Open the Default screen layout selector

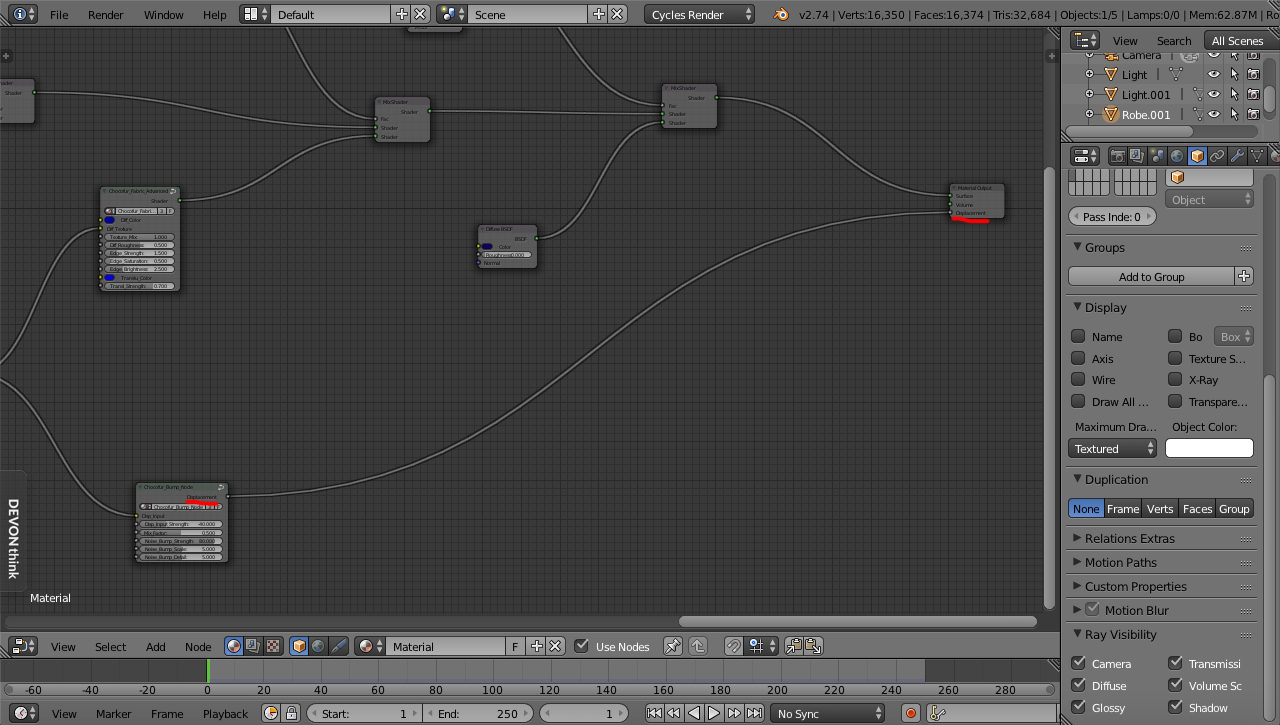251,14
